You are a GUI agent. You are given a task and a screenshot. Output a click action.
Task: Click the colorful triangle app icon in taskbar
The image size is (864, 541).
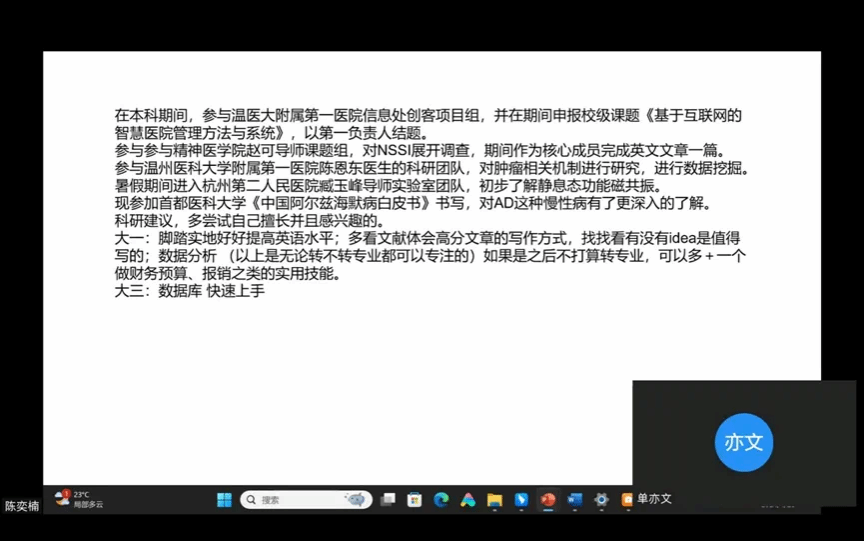468,499
